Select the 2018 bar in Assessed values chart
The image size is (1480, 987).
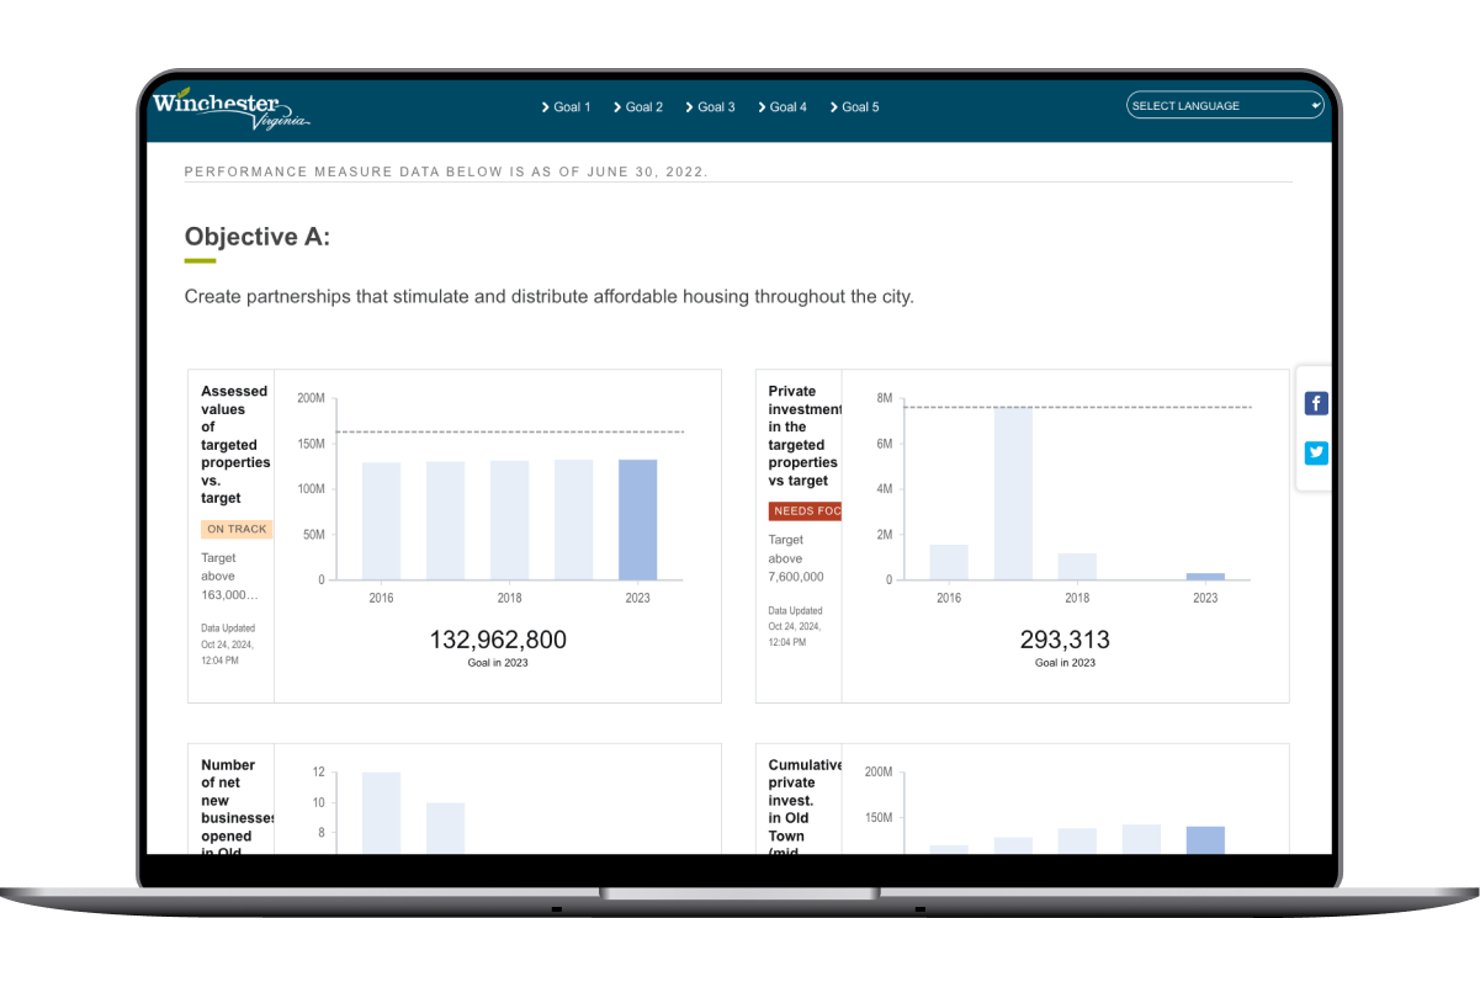(x=510, y=520)
